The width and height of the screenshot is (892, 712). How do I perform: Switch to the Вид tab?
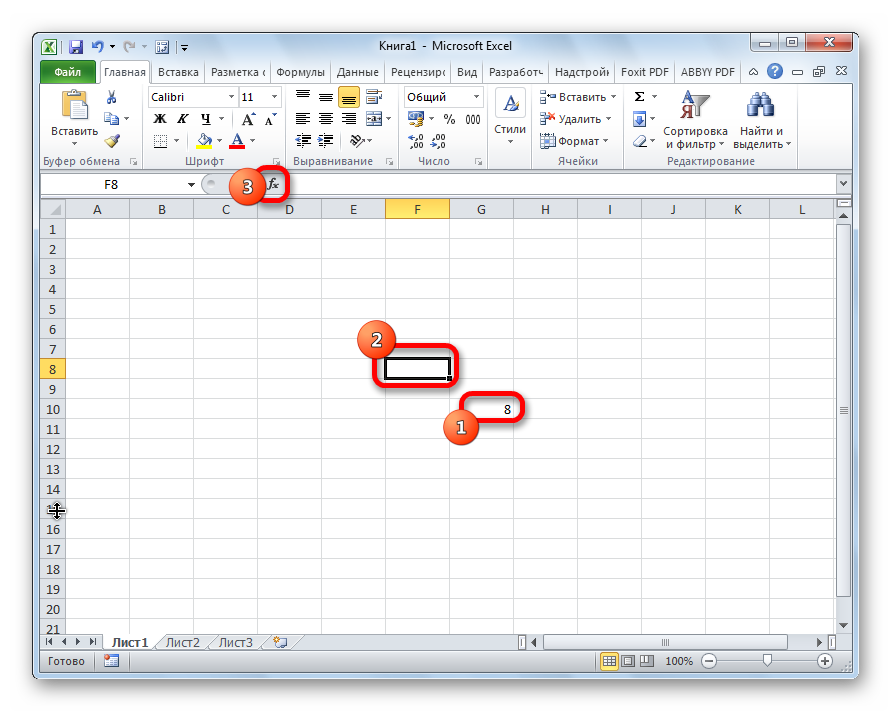[467, 72]
